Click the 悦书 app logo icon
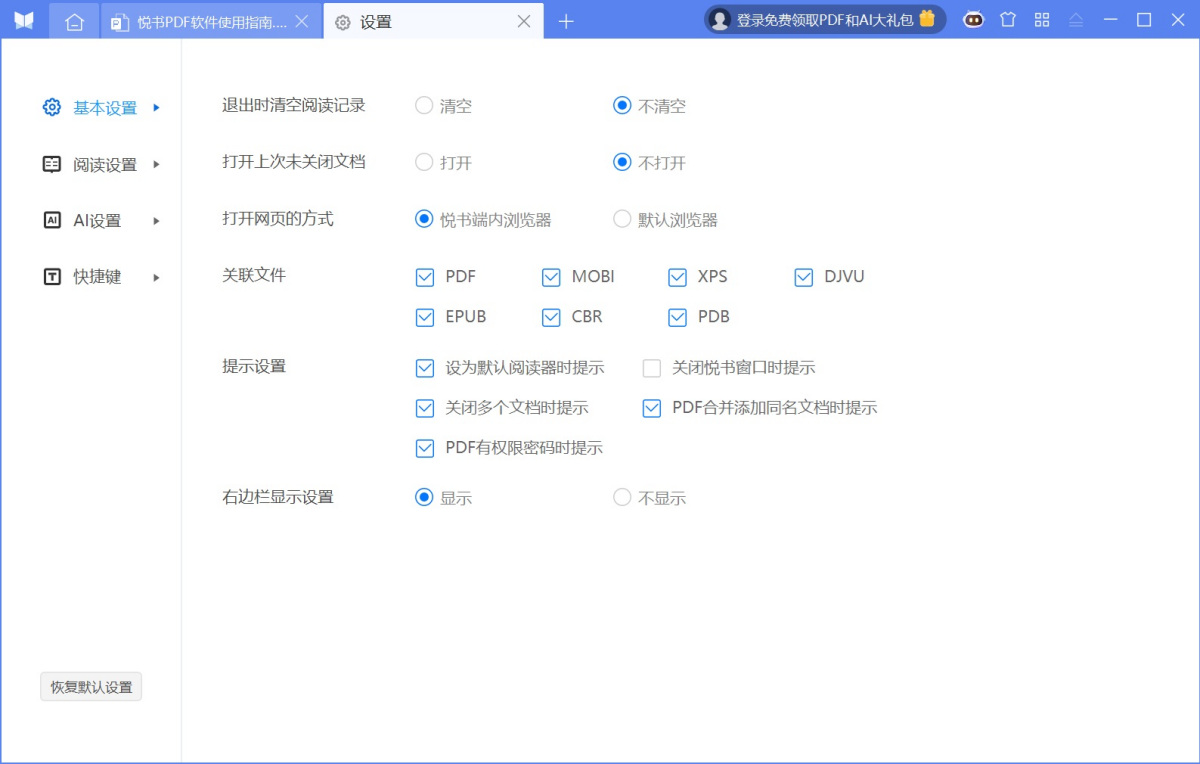The image size is (1200, 764). pyautogui.click(x=23, y=20)
